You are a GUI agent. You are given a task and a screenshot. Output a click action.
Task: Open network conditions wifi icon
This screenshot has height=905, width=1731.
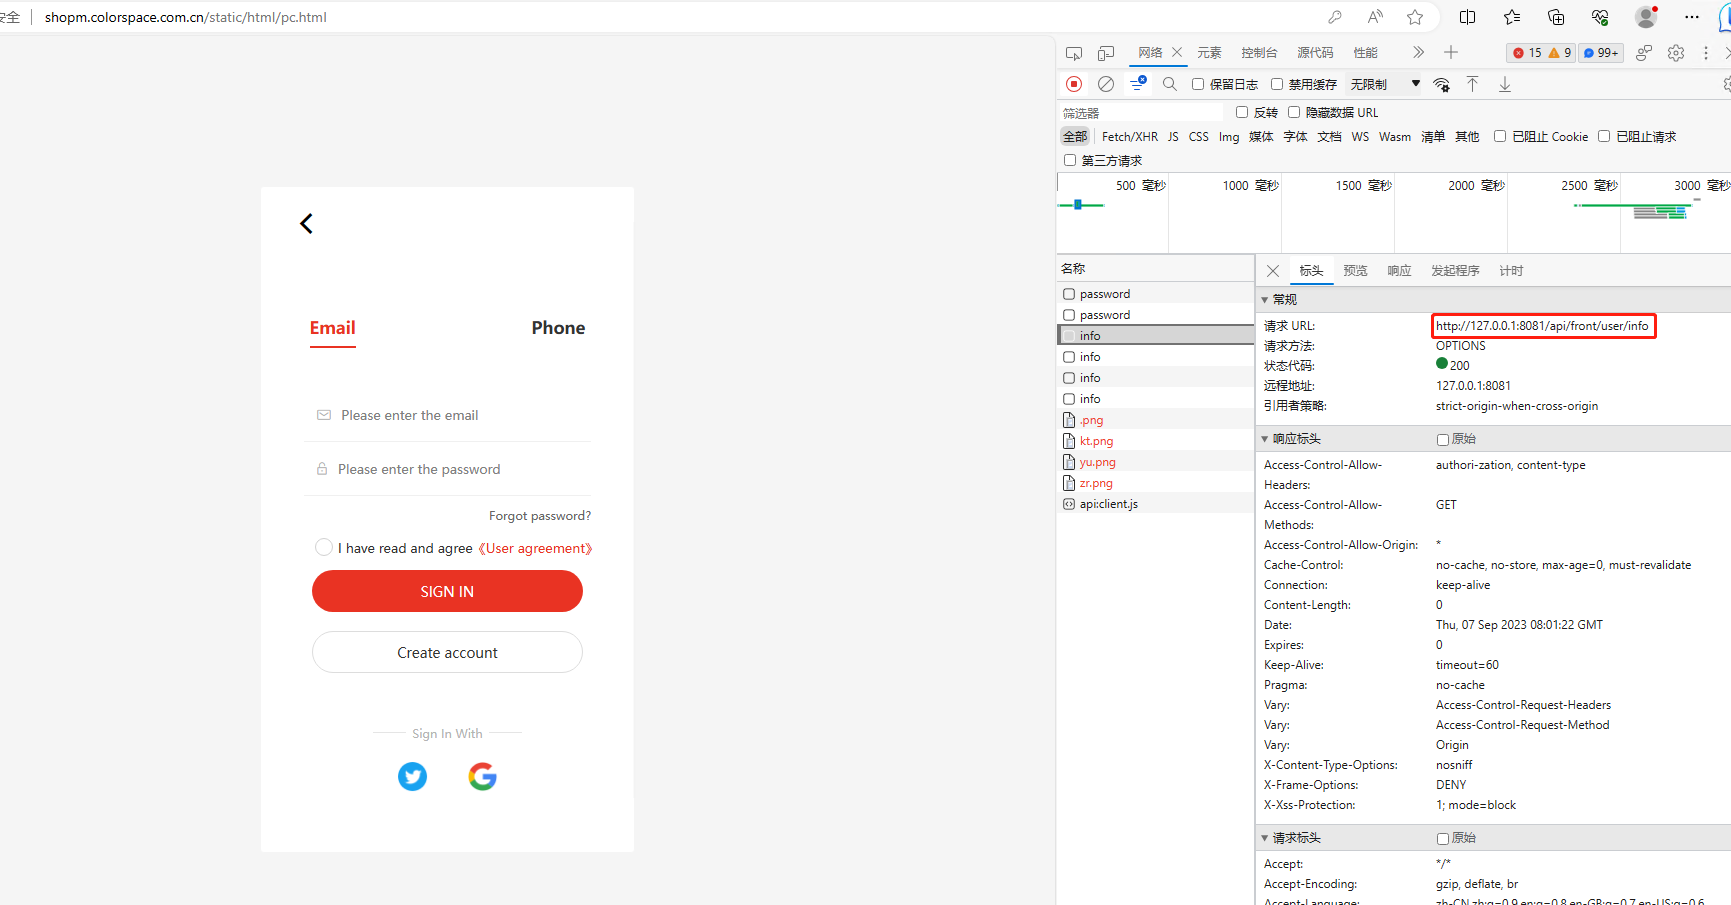pos(1442,85)
